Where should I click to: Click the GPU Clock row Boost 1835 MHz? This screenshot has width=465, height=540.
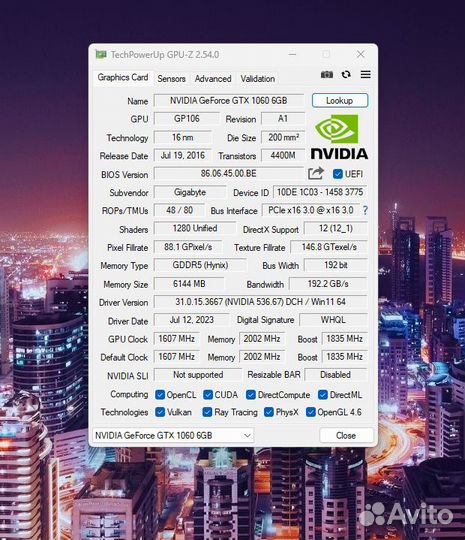(x=344, y=339)
